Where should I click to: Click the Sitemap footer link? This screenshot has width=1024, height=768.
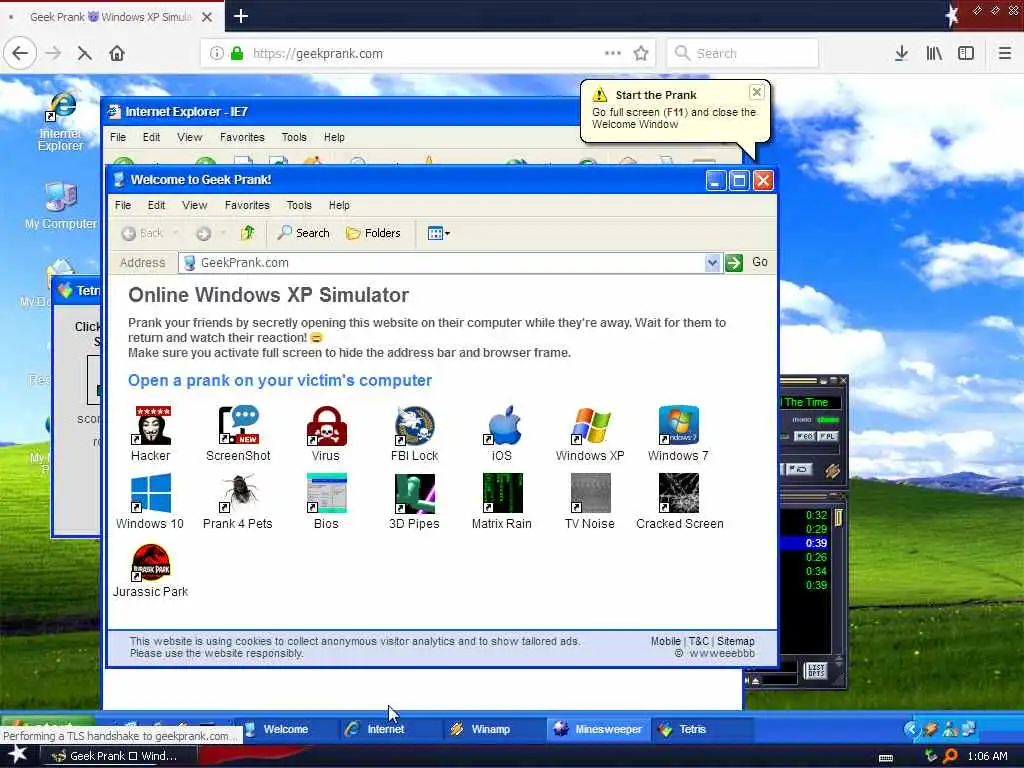736,641
